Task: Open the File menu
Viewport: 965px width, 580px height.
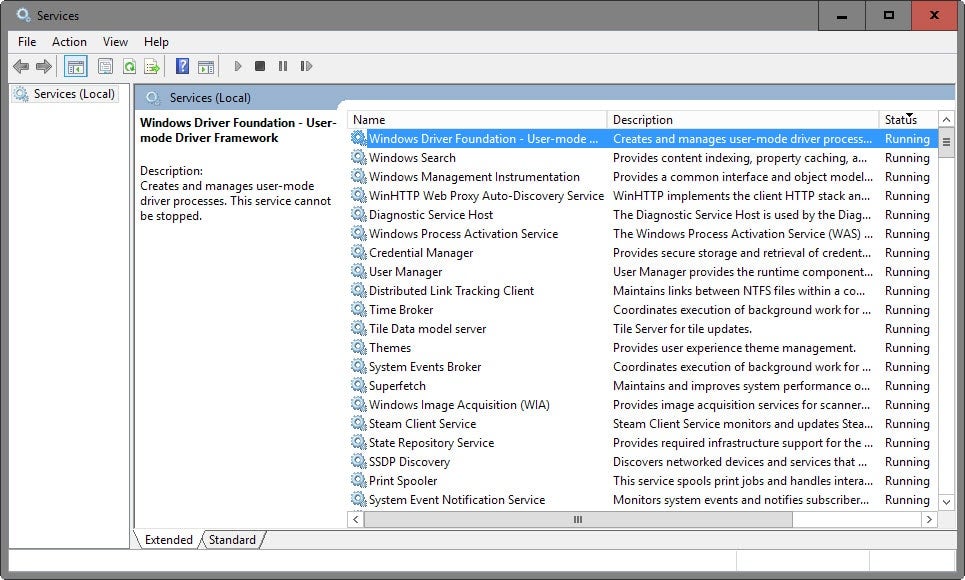Action: (x=26, y=42)
